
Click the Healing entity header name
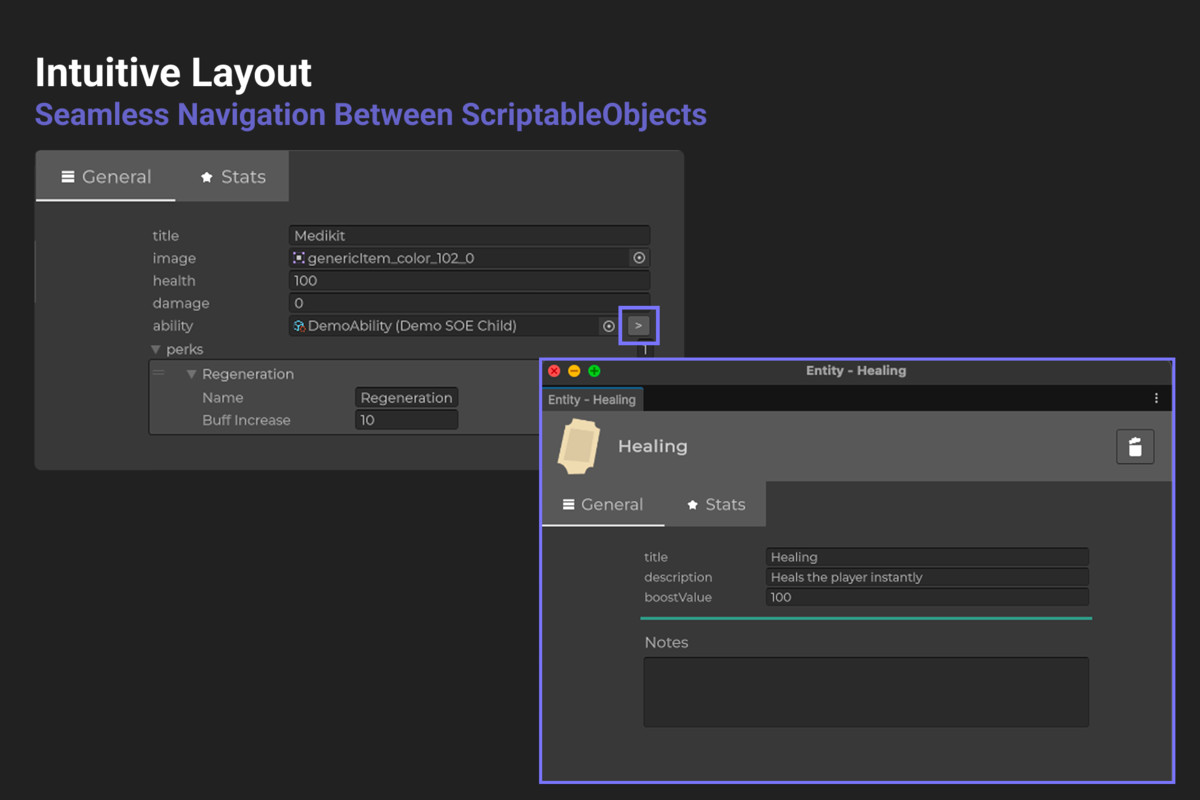pyautogui.click(x=653, y=446)
